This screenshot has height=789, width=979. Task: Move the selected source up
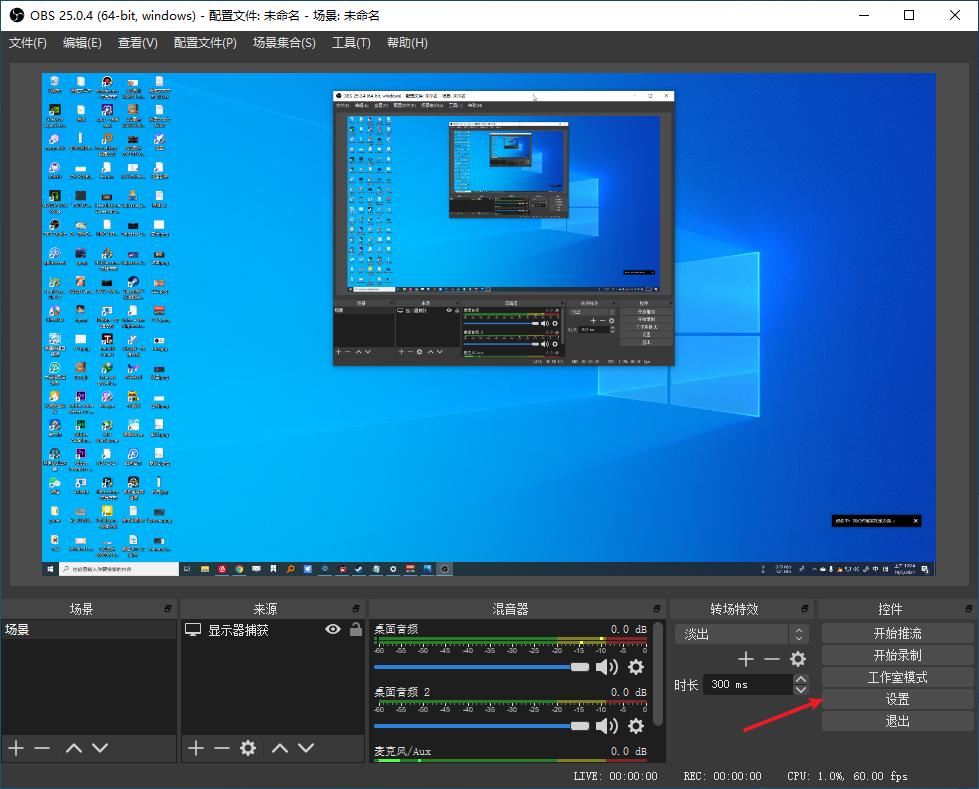click(280, 748)
